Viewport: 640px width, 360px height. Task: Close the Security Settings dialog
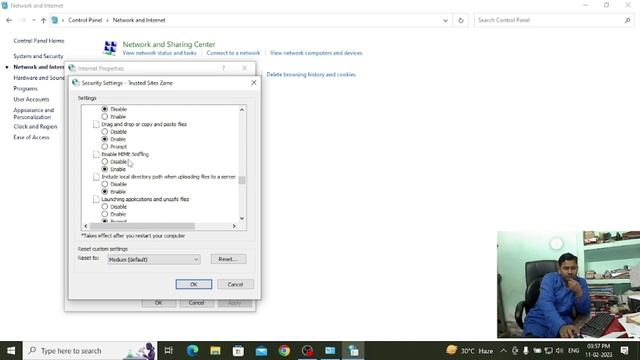coord(253,82)
